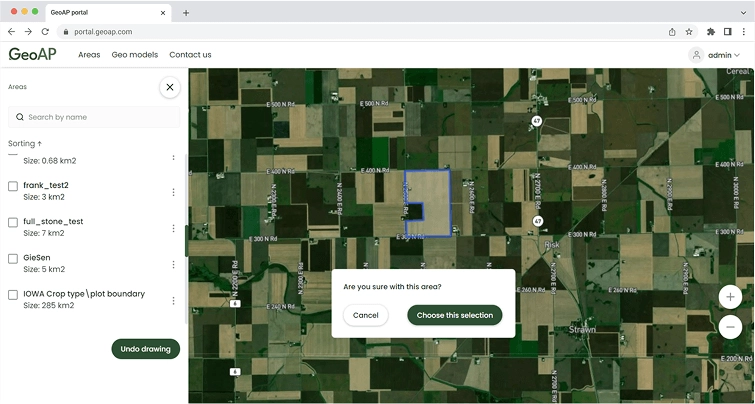Check the IOWA Crop type checkbox
Screen dimensions: 755x404
coord(13,295)
